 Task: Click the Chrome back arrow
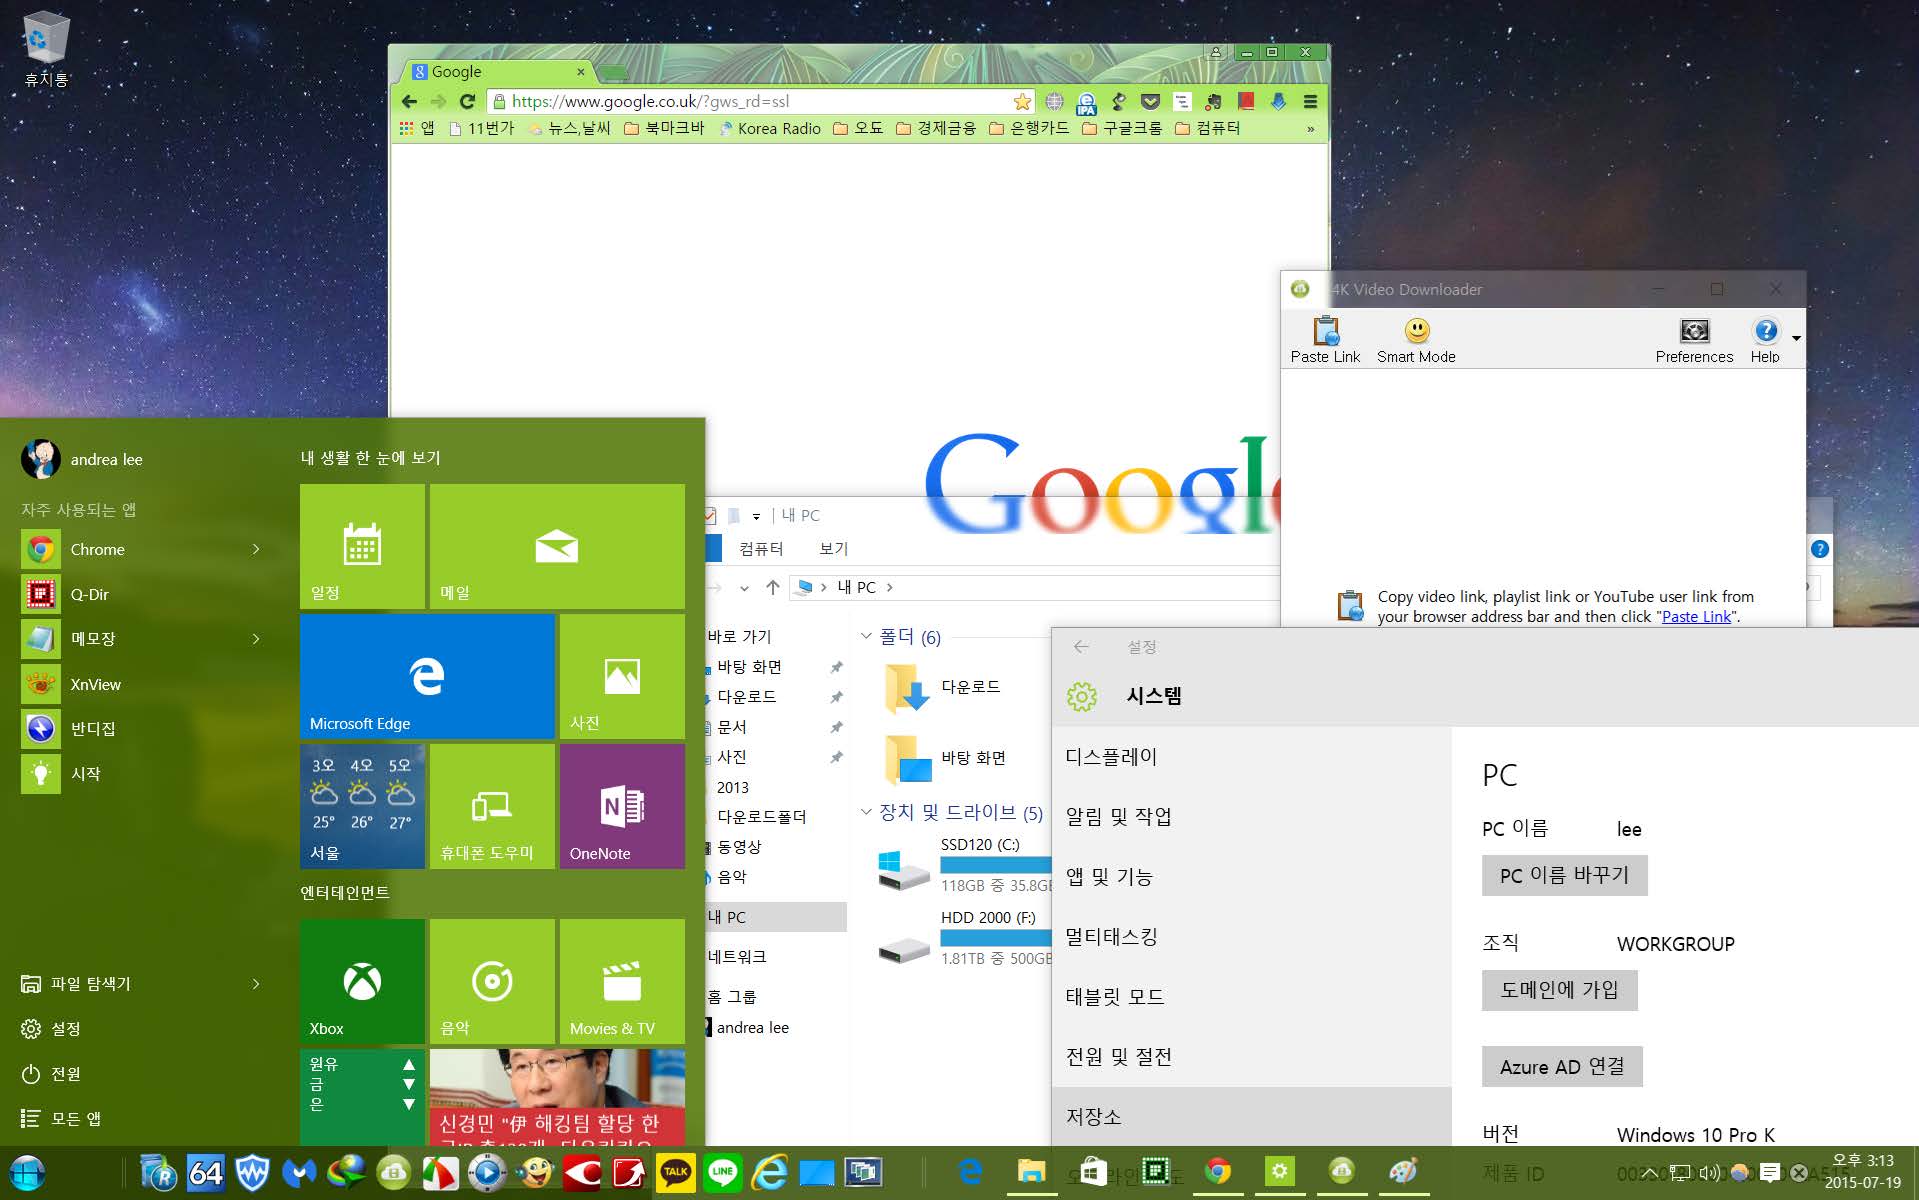[409, 101]
